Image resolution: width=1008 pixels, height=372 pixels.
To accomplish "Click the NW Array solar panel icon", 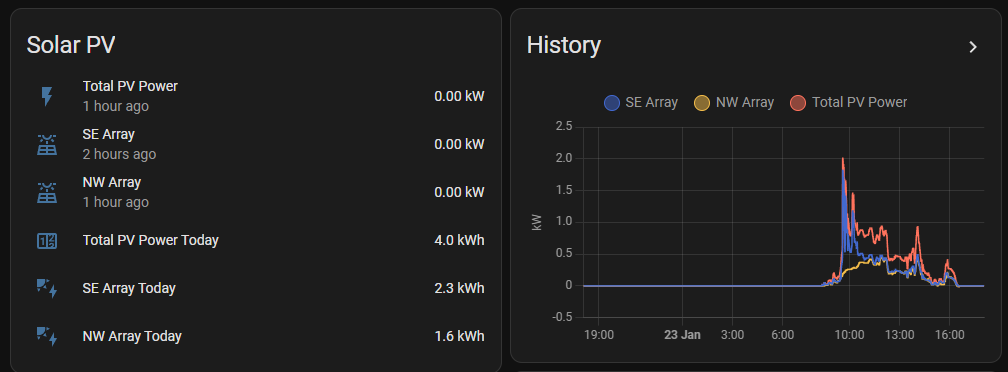I will 47,193.
